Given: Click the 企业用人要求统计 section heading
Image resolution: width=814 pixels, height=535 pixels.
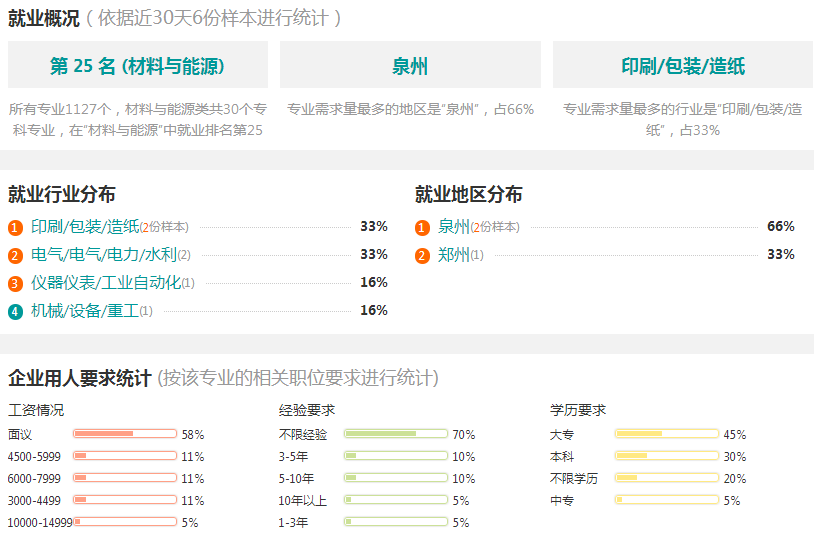Looking at the screenshot, I should point(79,378).
